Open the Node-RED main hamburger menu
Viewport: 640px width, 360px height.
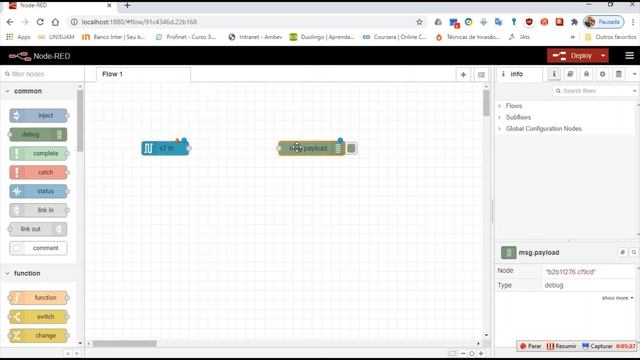tap(629, 56)
